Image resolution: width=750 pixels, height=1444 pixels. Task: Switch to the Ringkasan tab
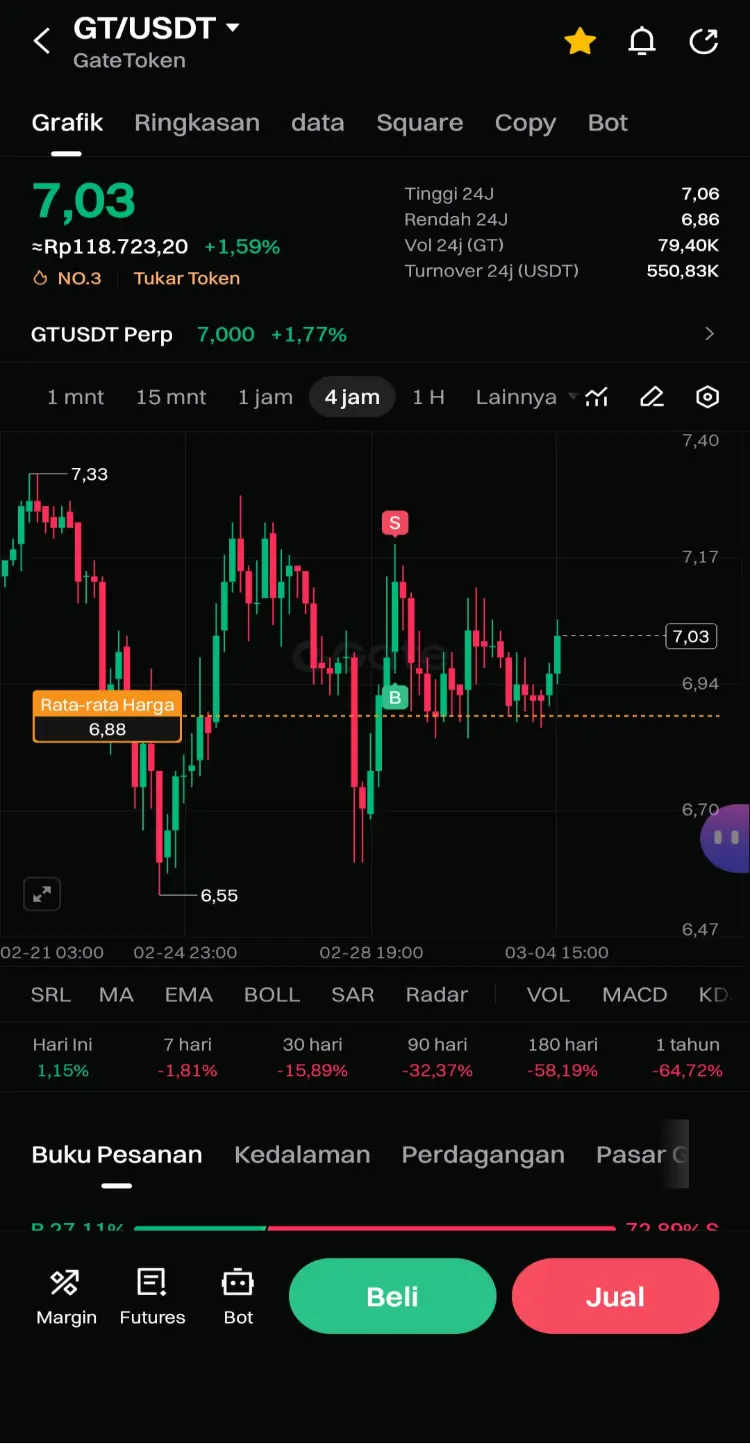197,123
